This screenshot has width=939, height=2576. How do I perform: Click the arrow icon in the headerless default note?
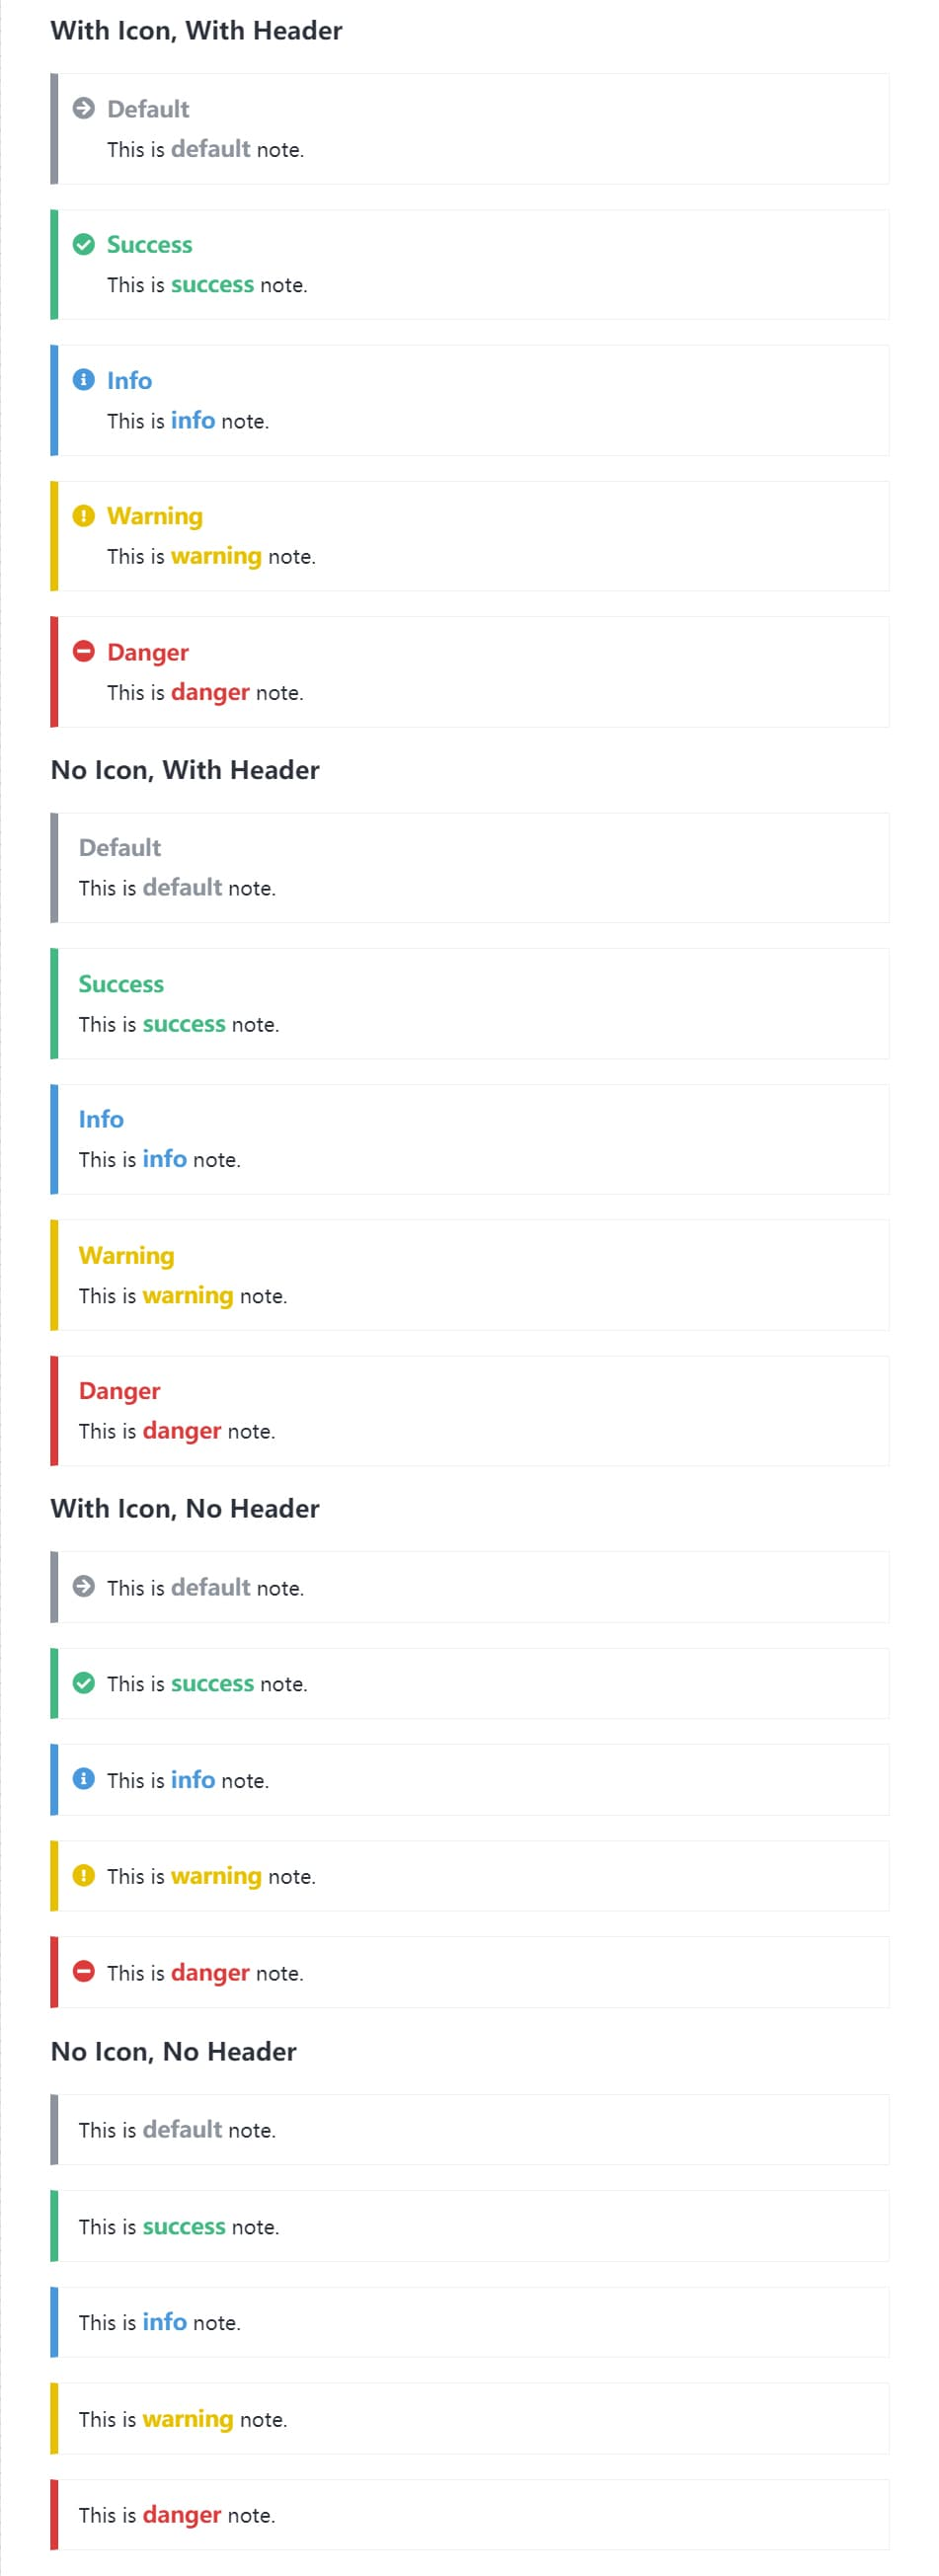coord(84,1587)
